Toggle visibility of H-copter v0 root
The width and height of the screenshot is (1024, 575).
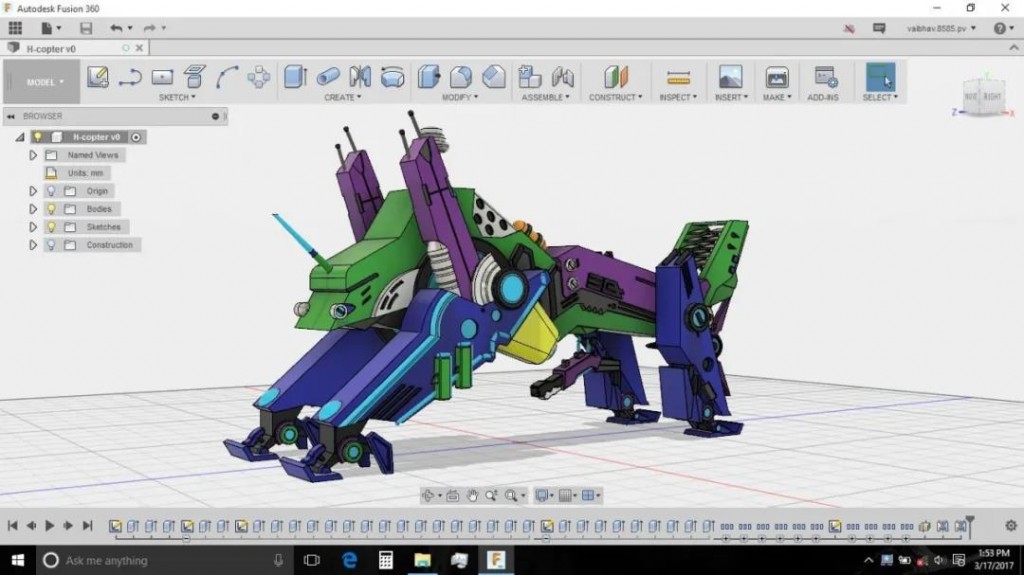click(38, 137)
